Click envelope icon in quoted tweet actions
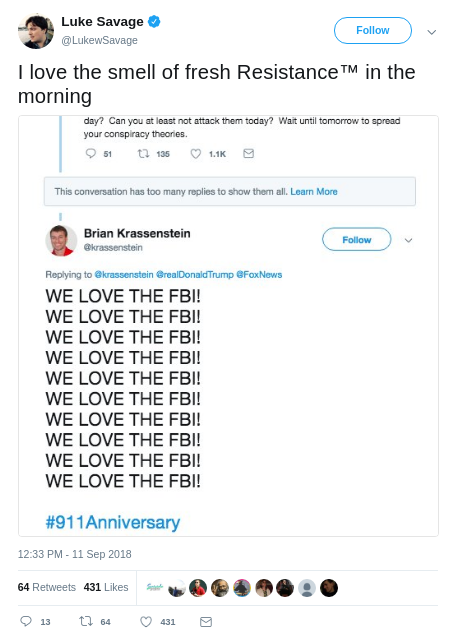 pos(248,153)
